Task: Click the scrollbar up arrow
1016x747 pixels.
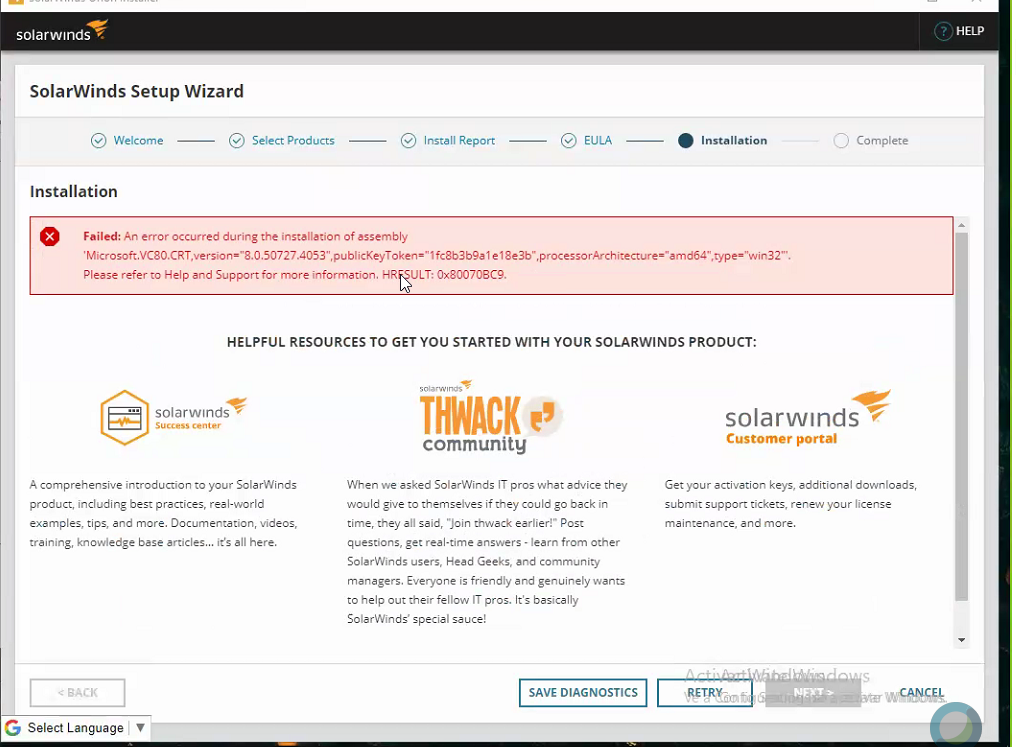Action: (962, 225)
